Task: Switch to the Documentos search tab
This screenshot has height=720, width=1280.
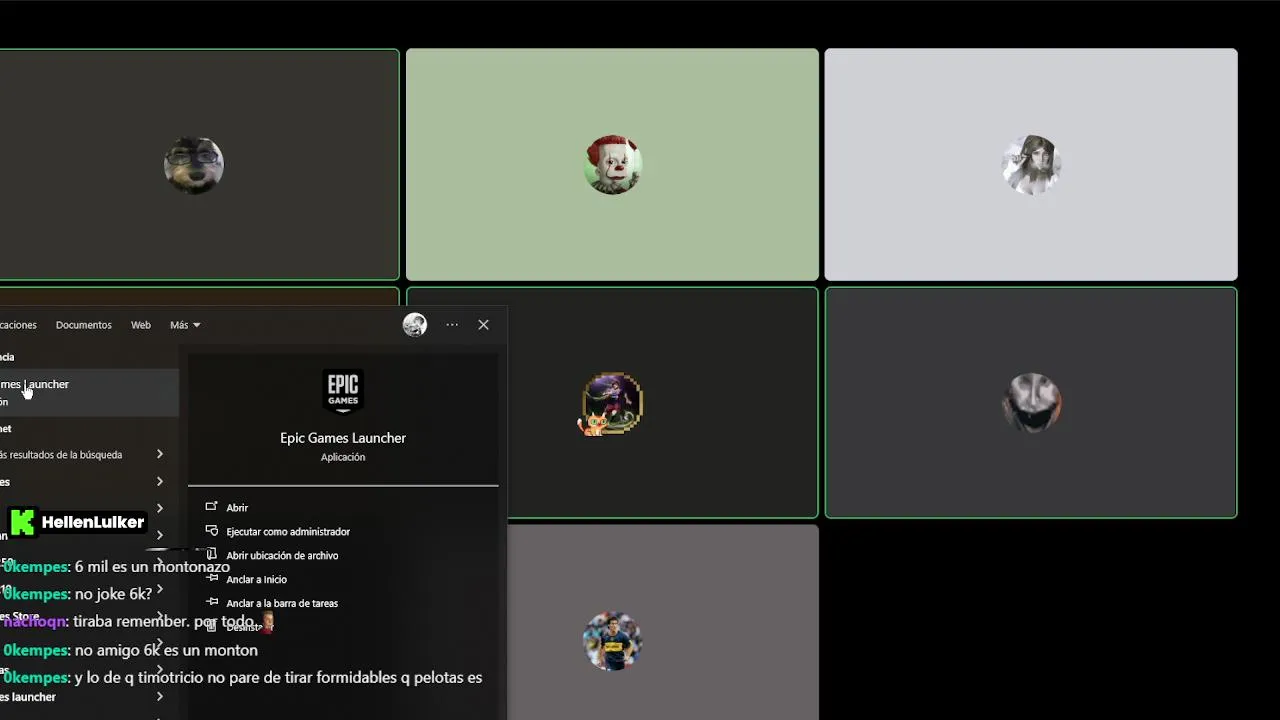Action: (84, 325)
